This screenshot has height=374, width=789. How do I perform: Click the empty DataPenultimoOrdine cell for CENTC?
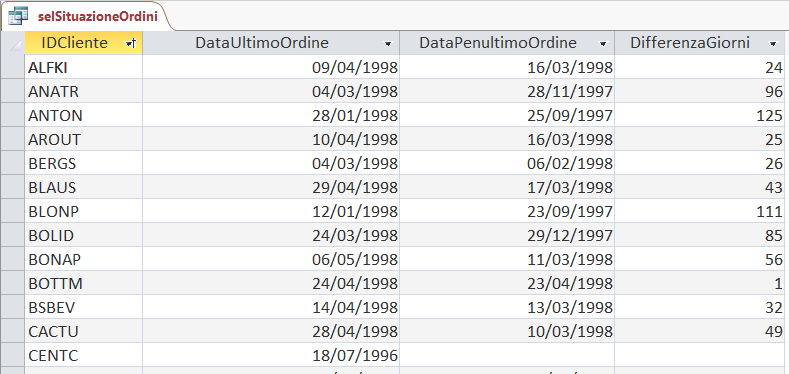coord(507,355)
